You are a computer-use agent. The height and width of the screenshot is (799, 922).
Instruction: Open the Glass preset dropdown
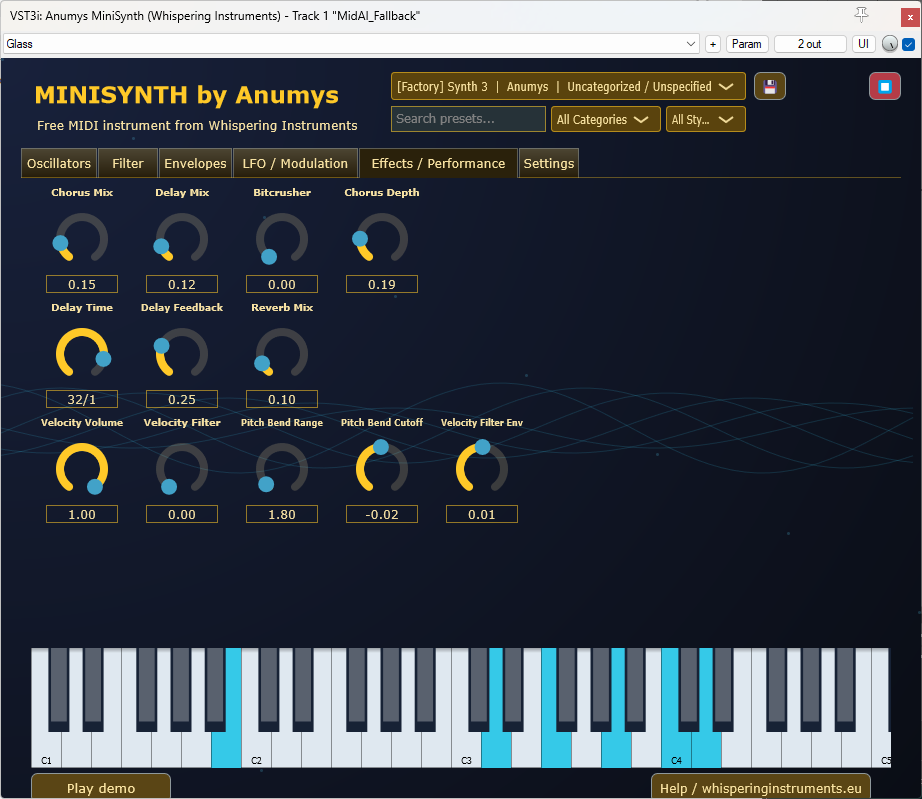(x=351, y=44)
